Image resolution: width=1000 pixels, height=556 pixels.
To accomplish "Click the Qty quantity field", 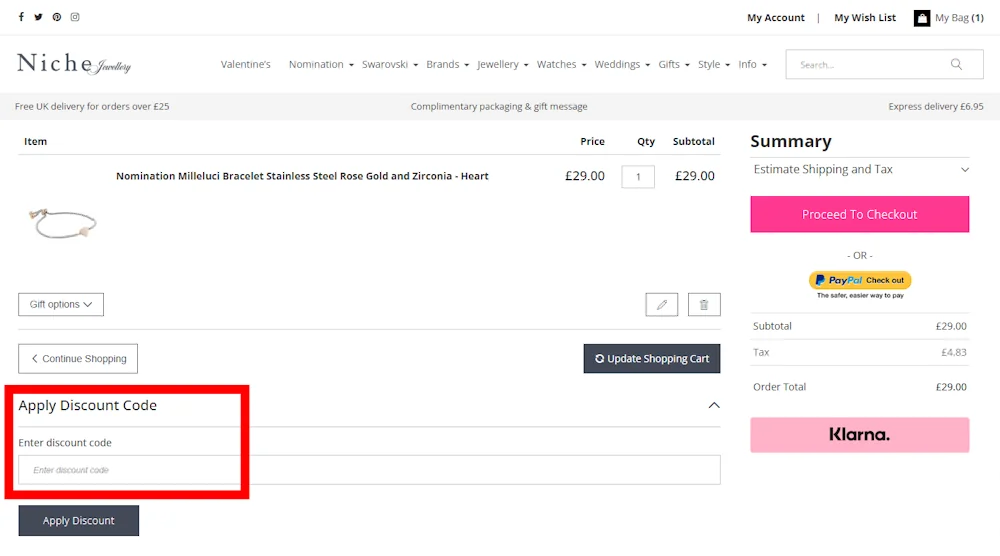I will point(638,177).
